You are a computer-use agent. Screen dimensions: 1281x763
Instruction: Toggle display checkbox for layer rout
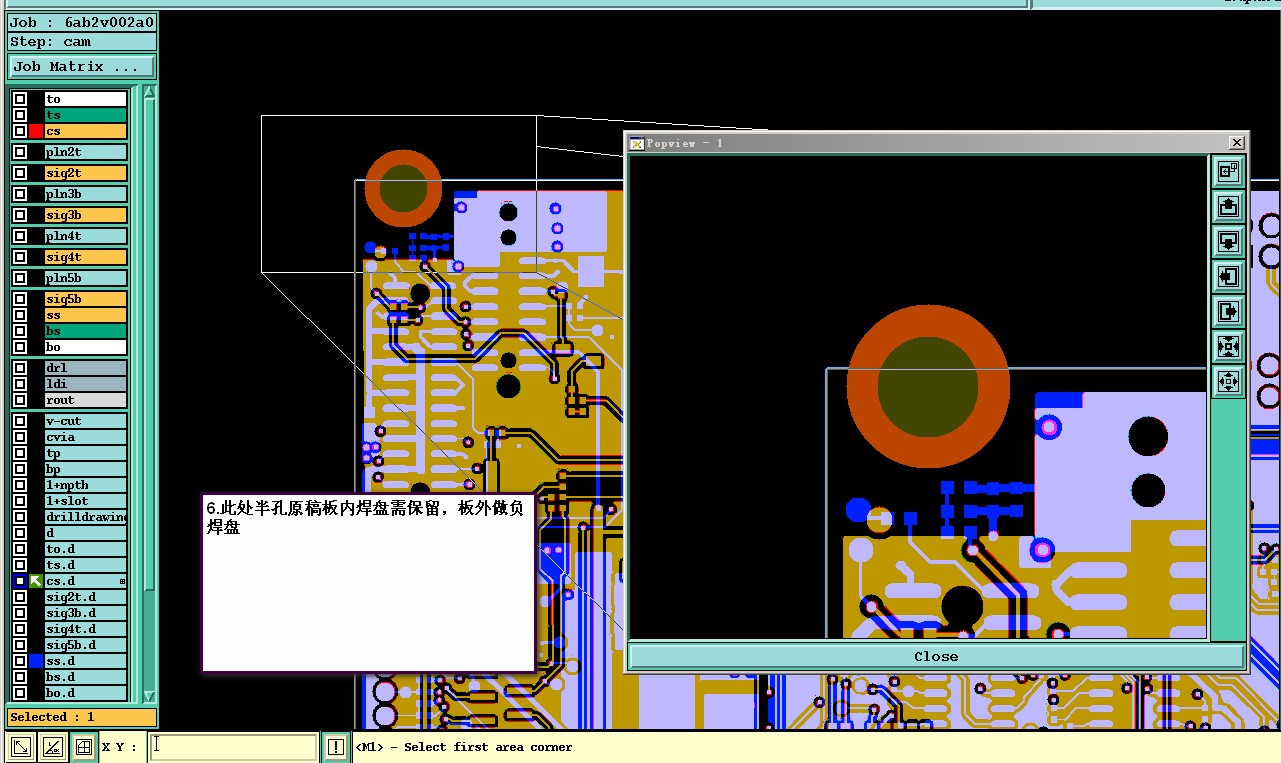click(20, 400)
